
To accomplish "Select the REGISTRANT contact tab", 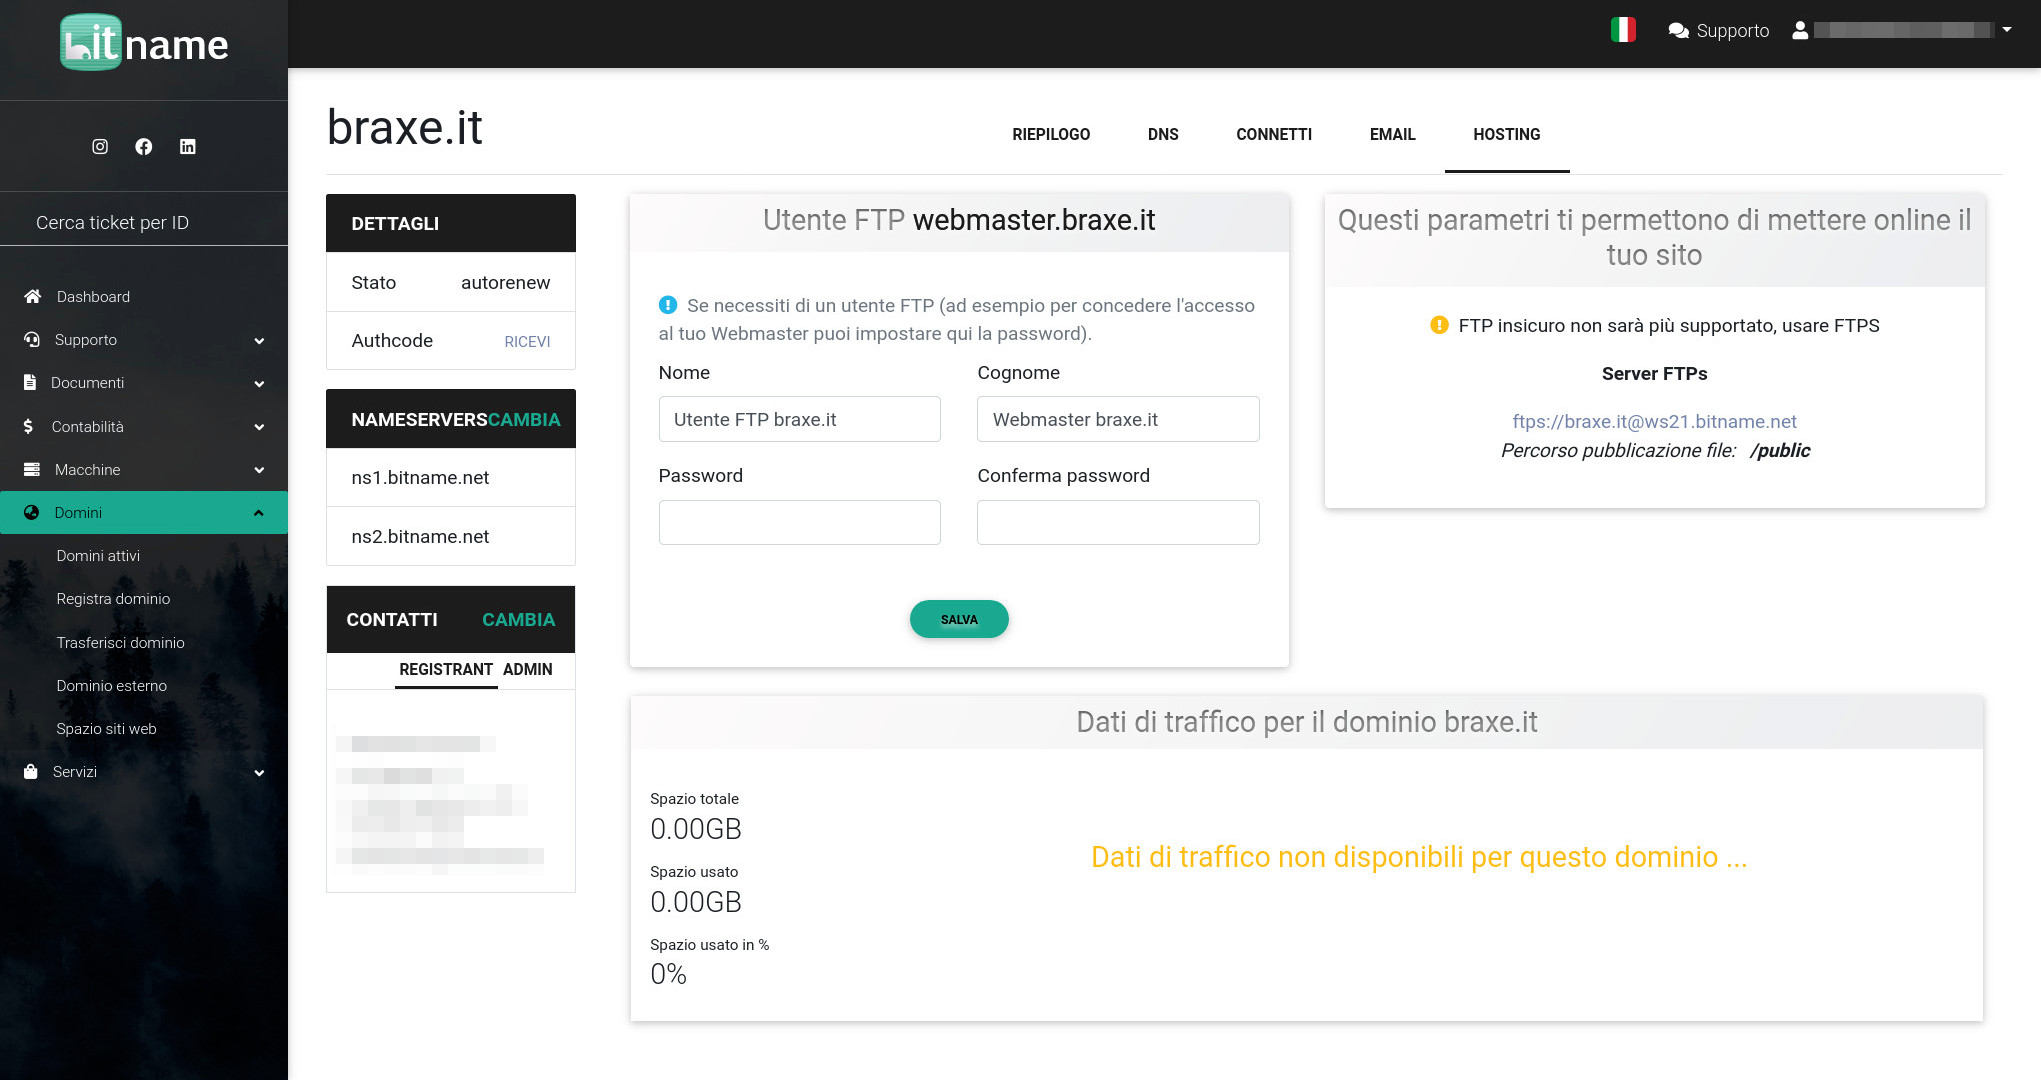I will pyautogui.click(x=446, y=669).
